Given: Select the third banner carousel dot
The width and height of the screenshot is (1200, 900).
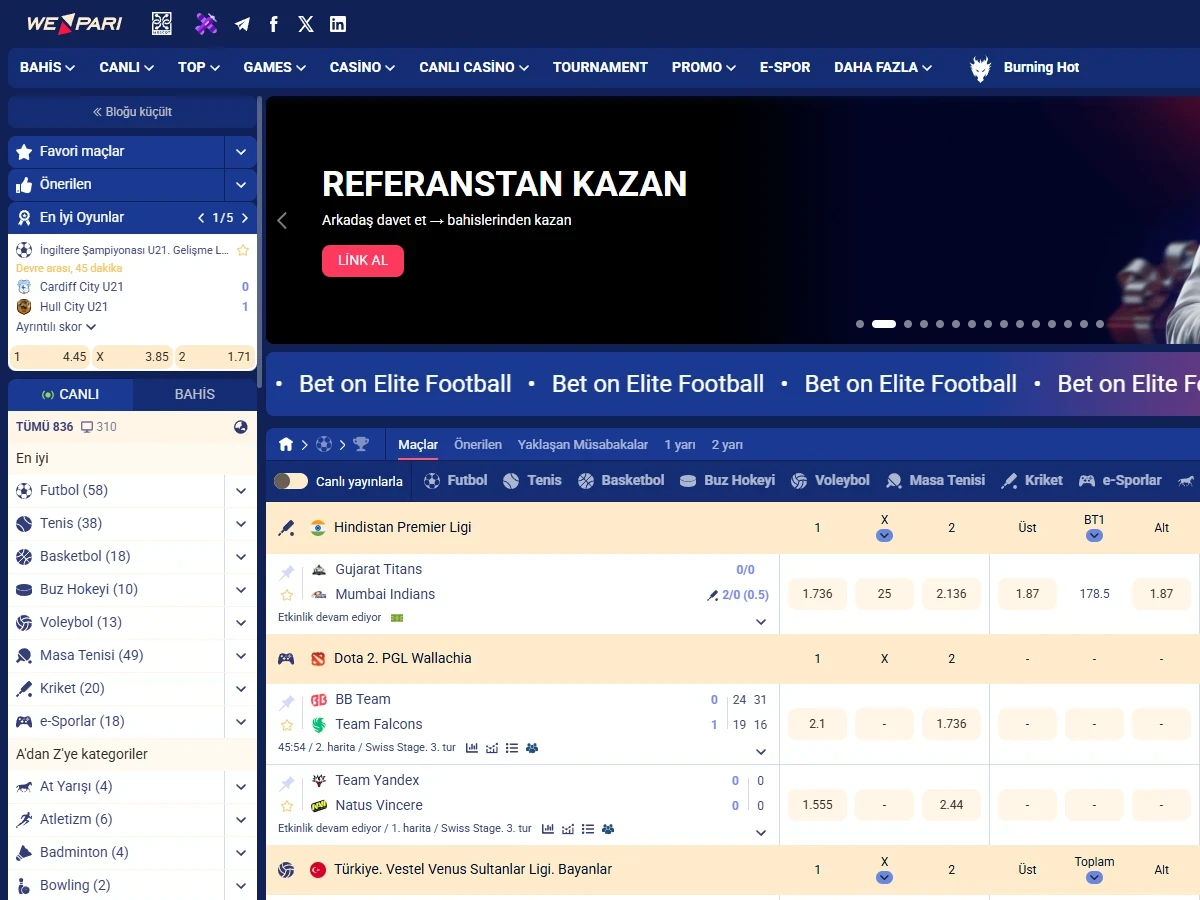Looking at the screenshot, I should 908,324.
